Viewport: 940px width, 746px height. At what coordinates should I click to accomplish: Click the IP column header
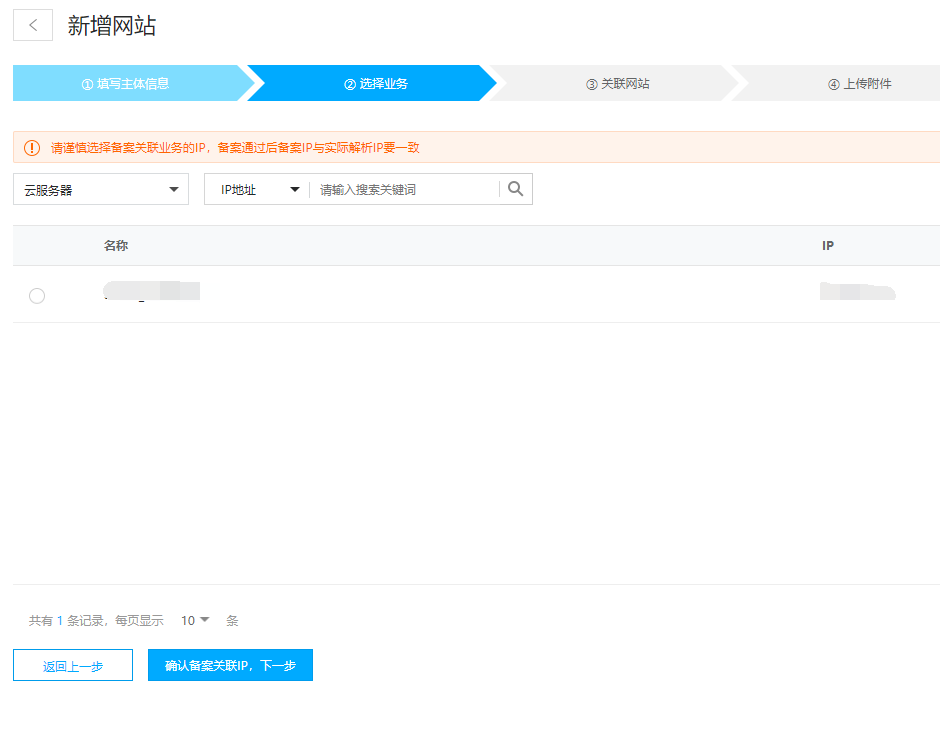click(828, 246)
